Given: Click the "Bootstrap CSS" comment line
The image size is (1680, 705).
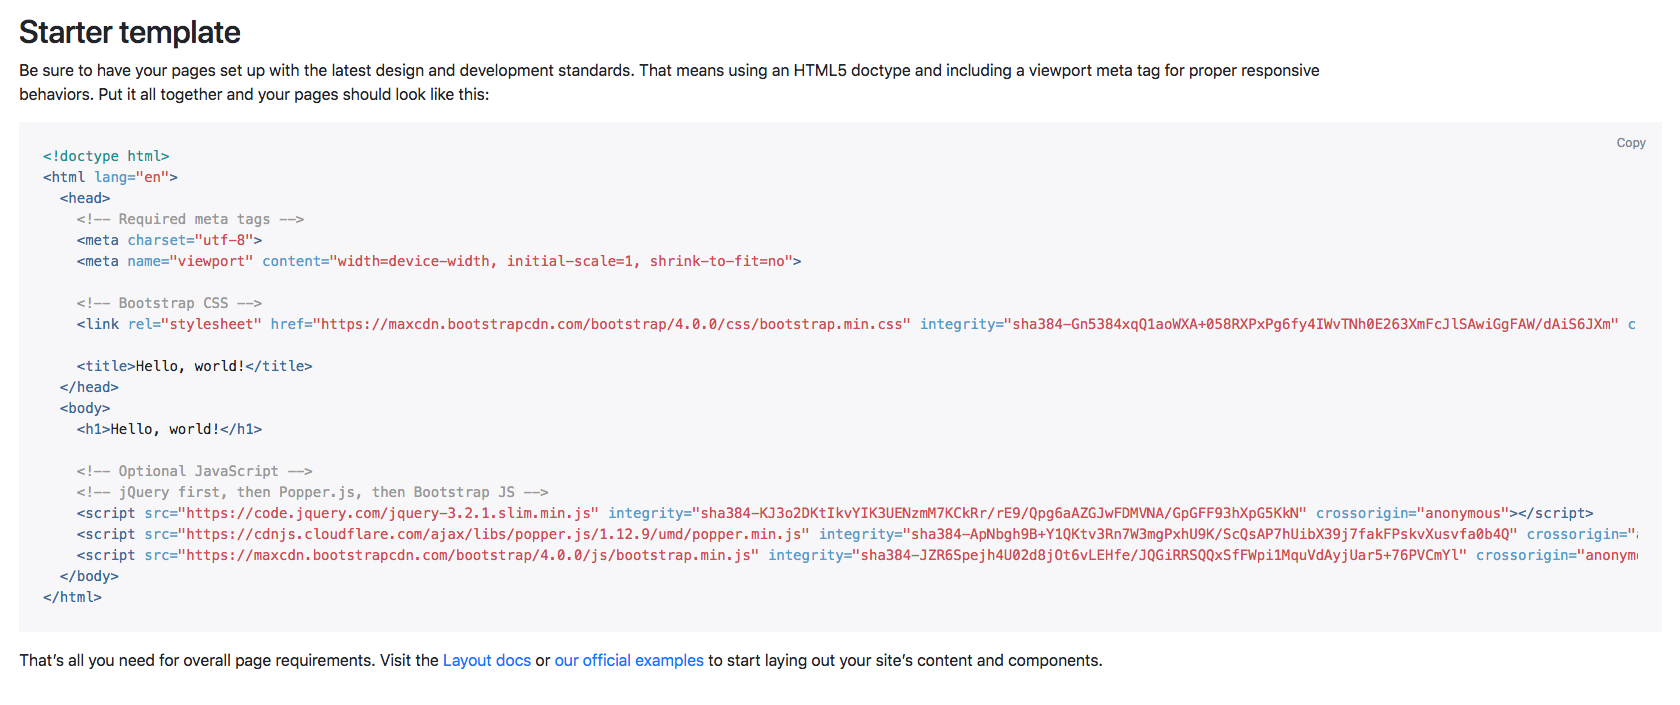Looking at the screenshot, I should point(169,303).
